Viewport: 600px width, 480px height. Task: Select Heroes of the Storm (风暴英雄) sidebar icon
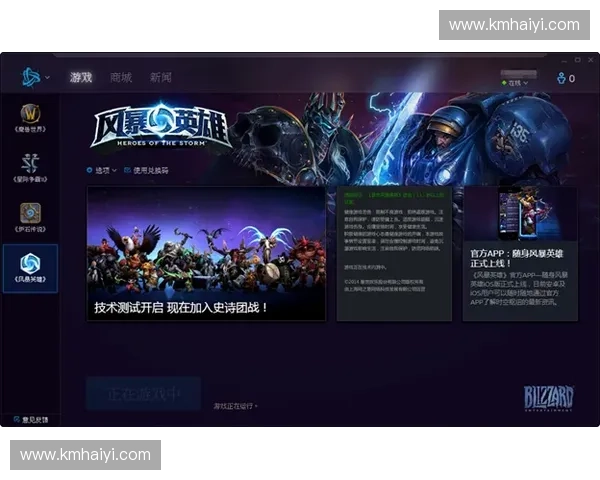[x=30, y=264]
